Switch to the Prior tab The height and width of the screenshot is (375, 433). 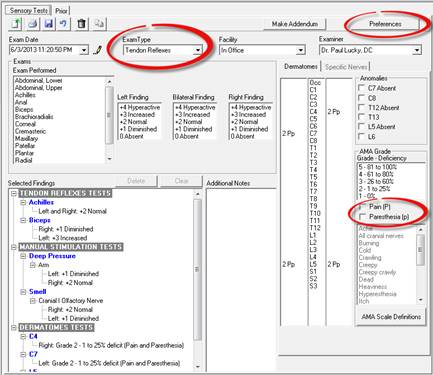[x=61, y=11]
